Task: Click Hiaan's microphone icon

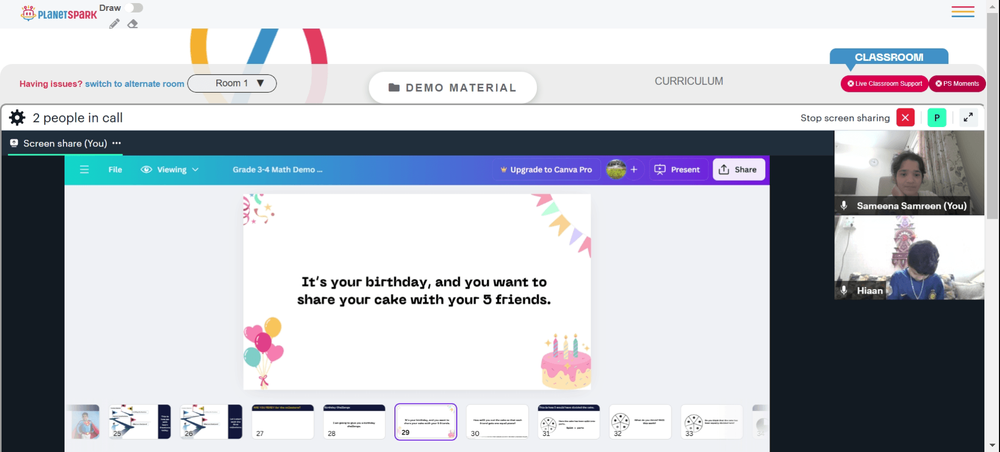Action: click(844, 291)
